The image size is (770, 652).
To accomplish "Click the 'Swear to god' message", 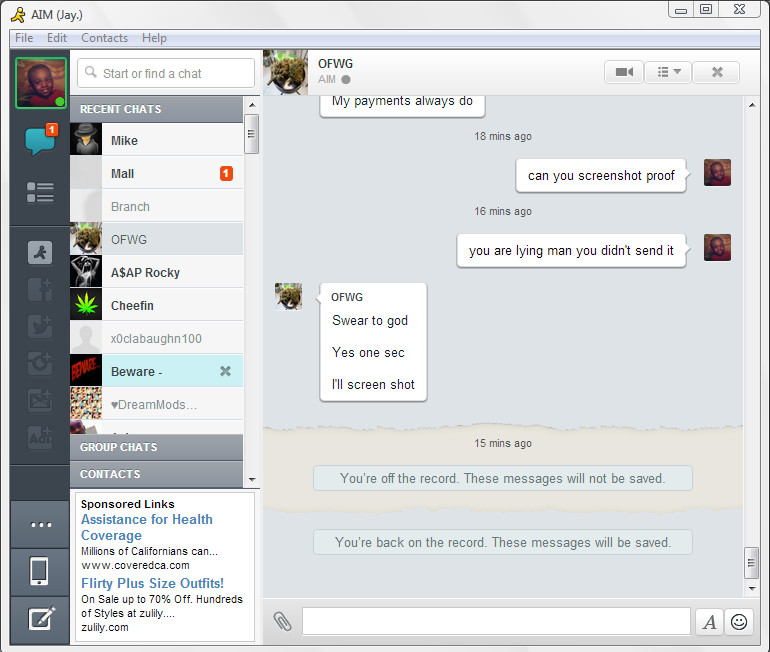I will click(x=370, y=320).
